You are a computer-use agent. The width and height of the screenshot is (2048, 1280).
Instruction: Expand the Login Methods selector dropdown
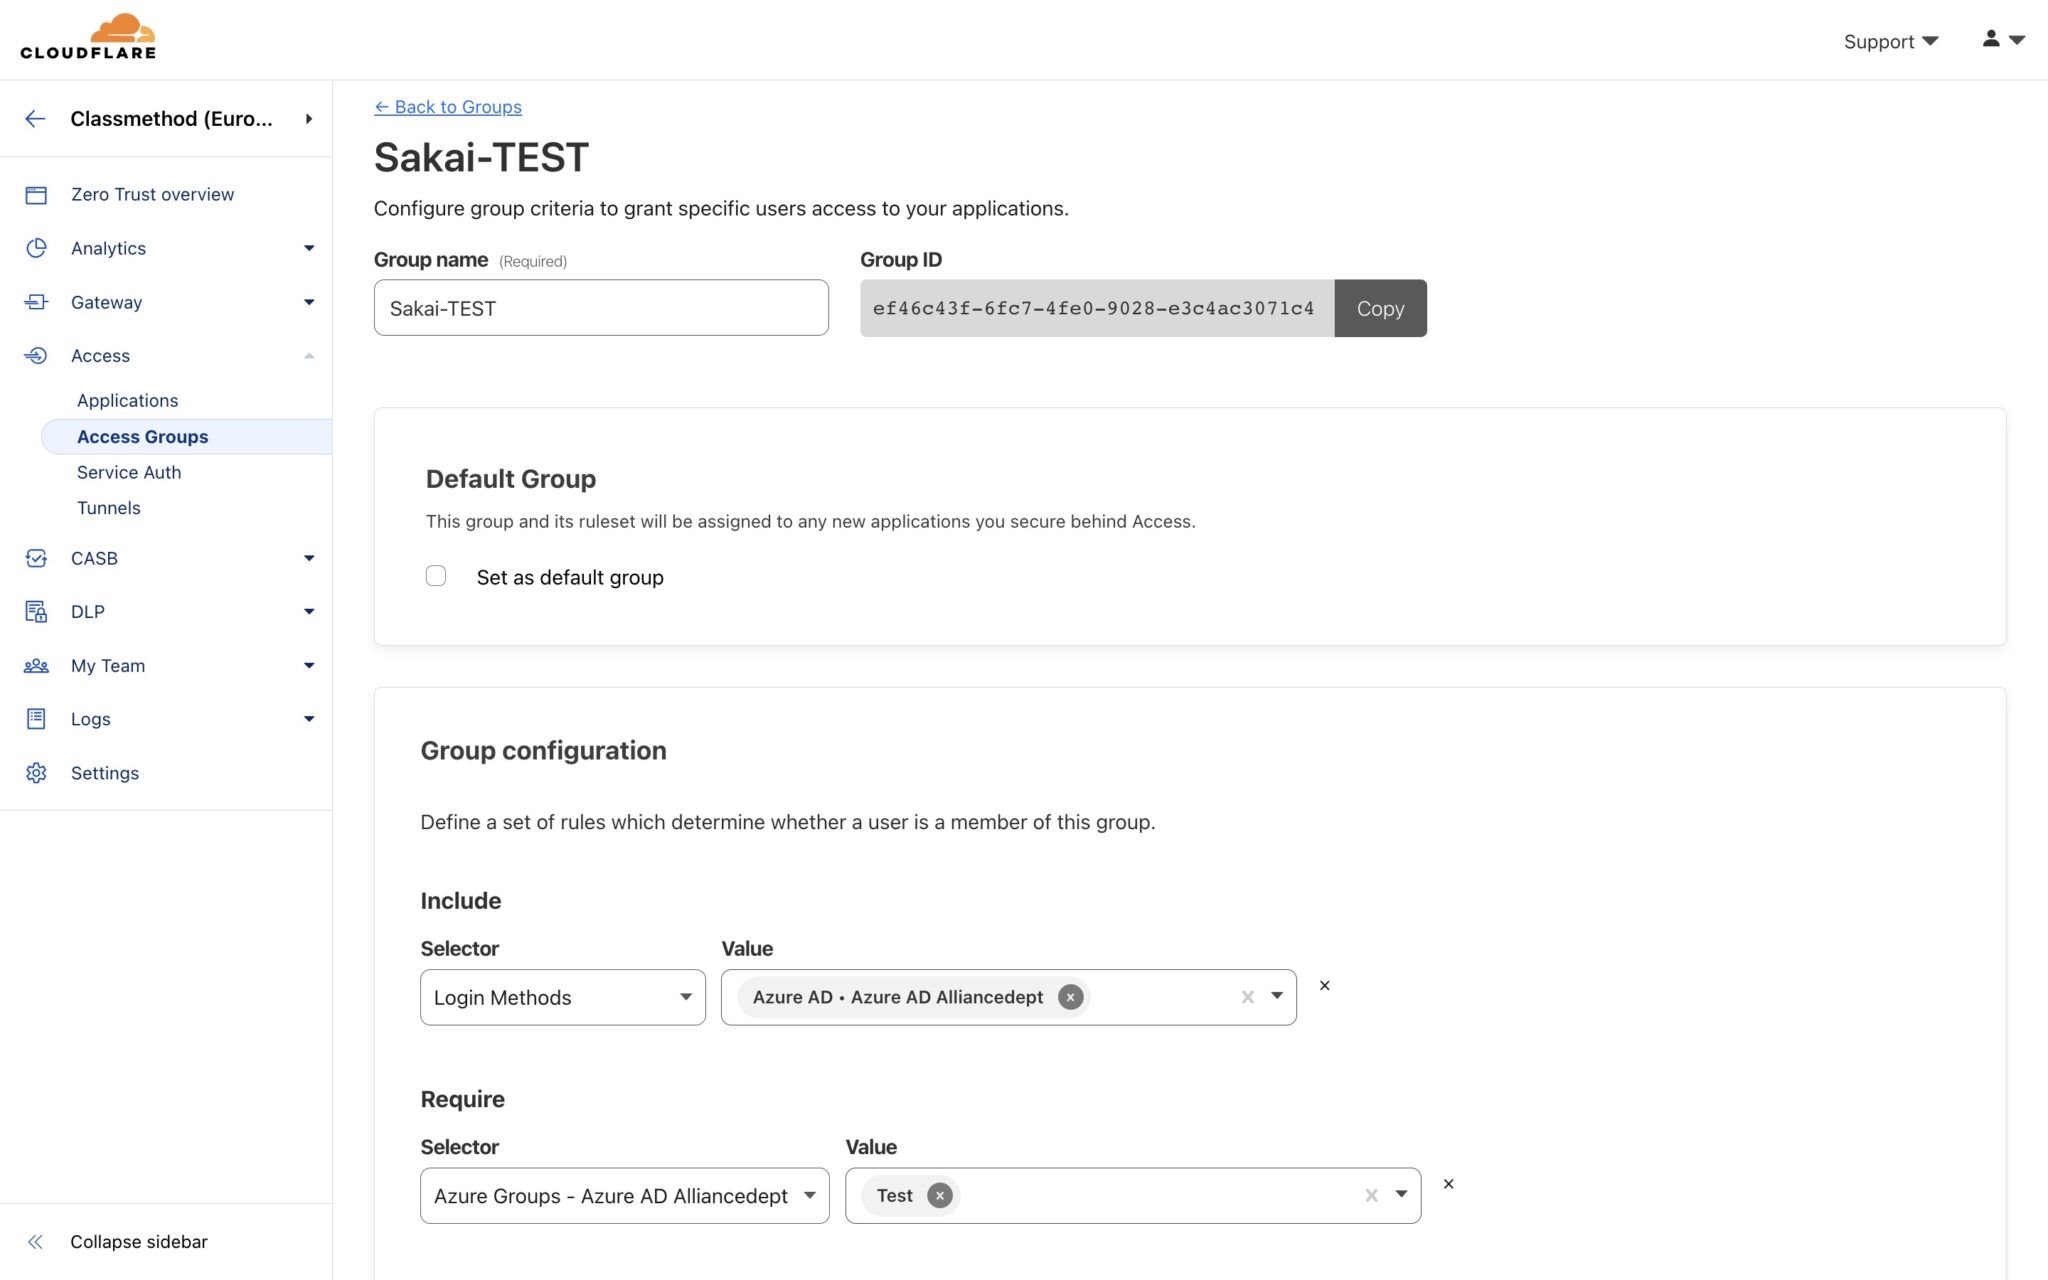coord(686,997)
